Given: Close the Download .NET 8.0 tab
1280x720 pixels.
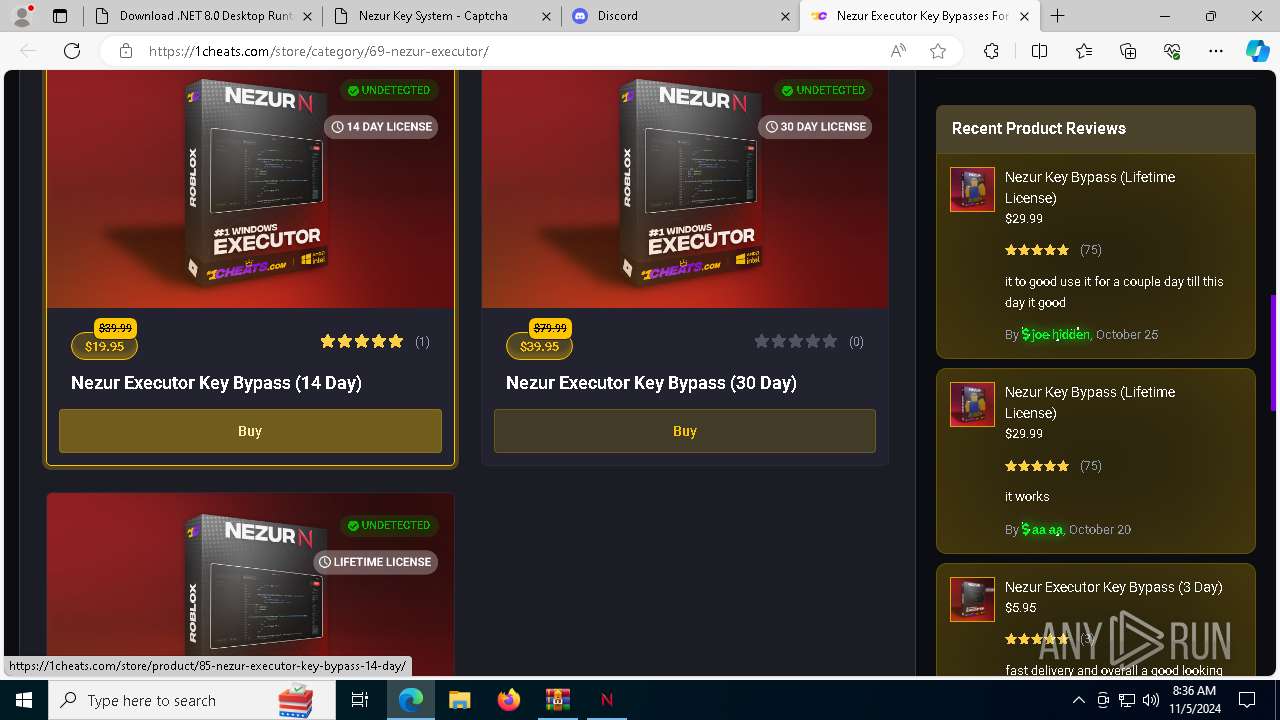Looking at the screenshot, I should (307, 16).
